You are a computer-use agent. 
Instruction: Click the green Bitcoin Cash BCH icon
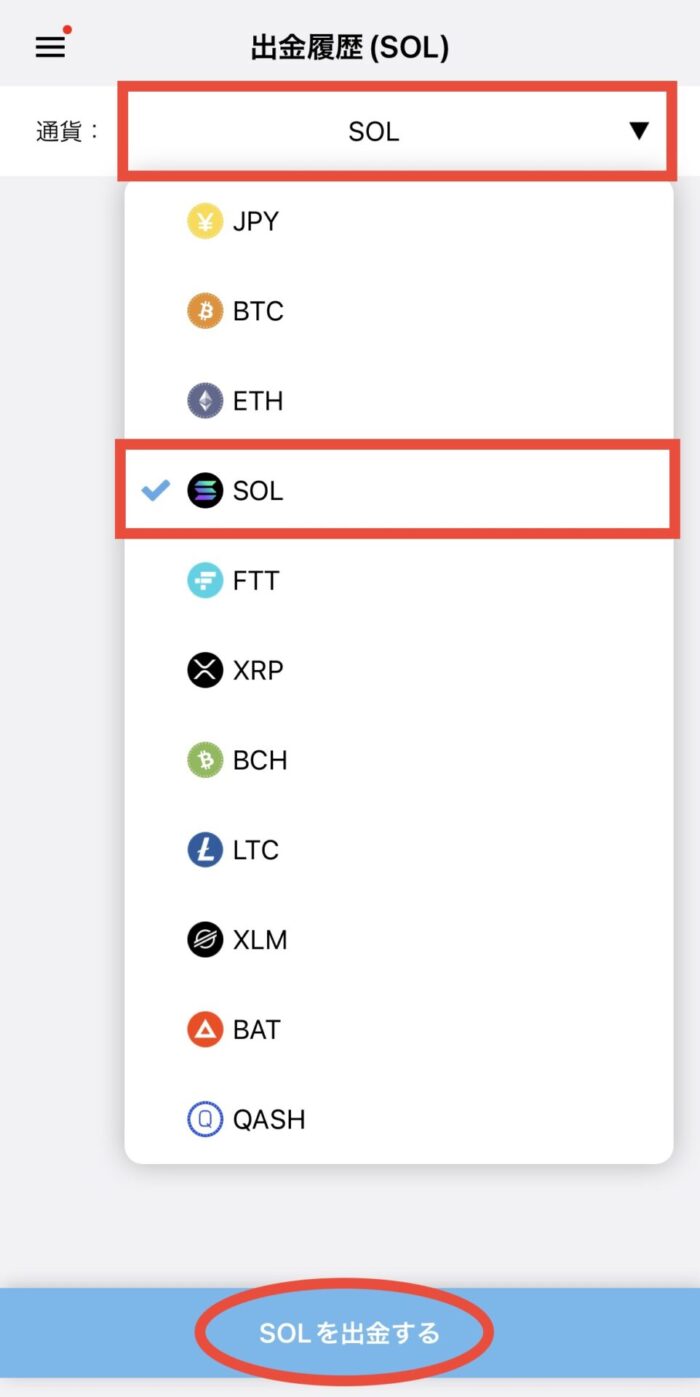205,760
